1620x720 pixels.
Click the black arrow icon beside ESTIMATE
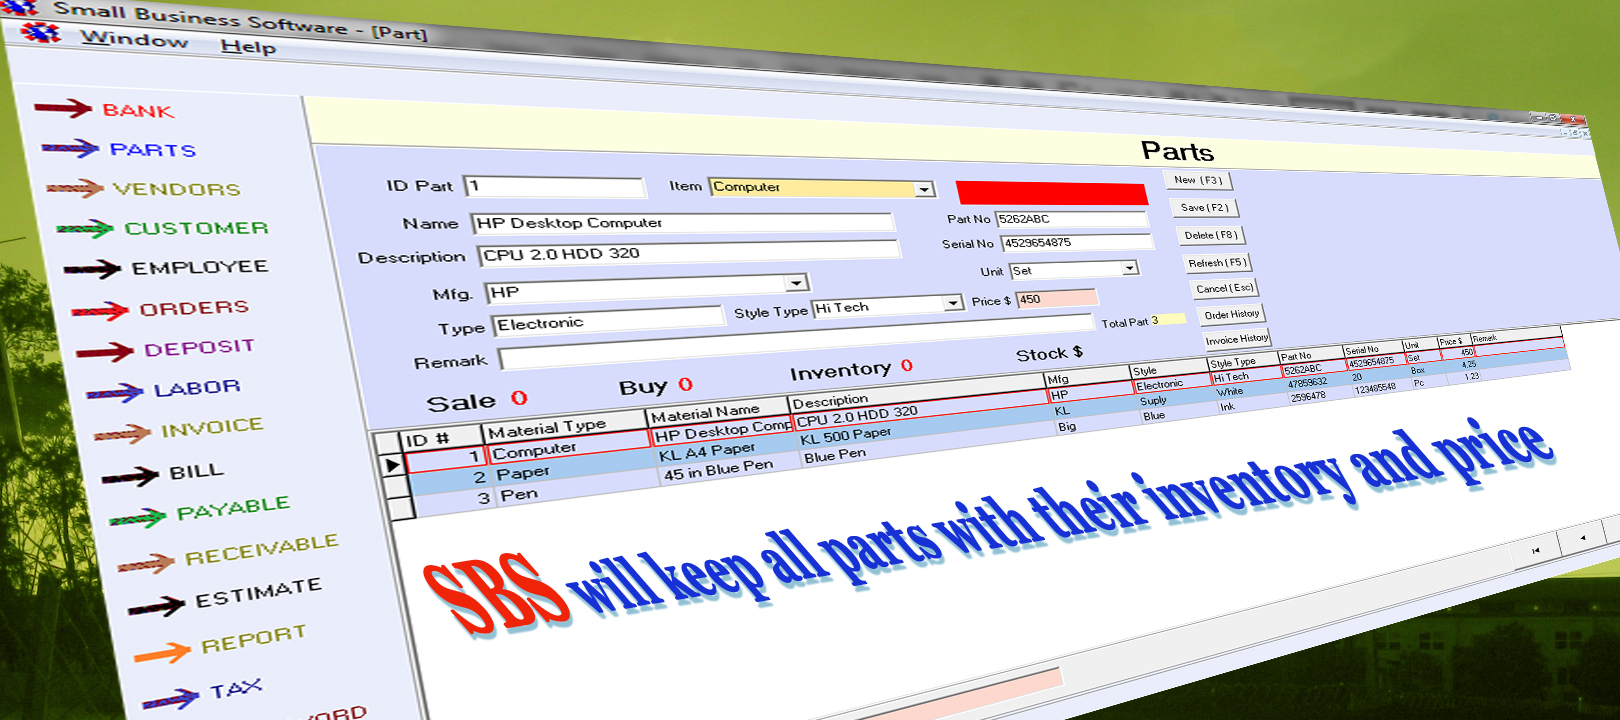pos(156,605)
